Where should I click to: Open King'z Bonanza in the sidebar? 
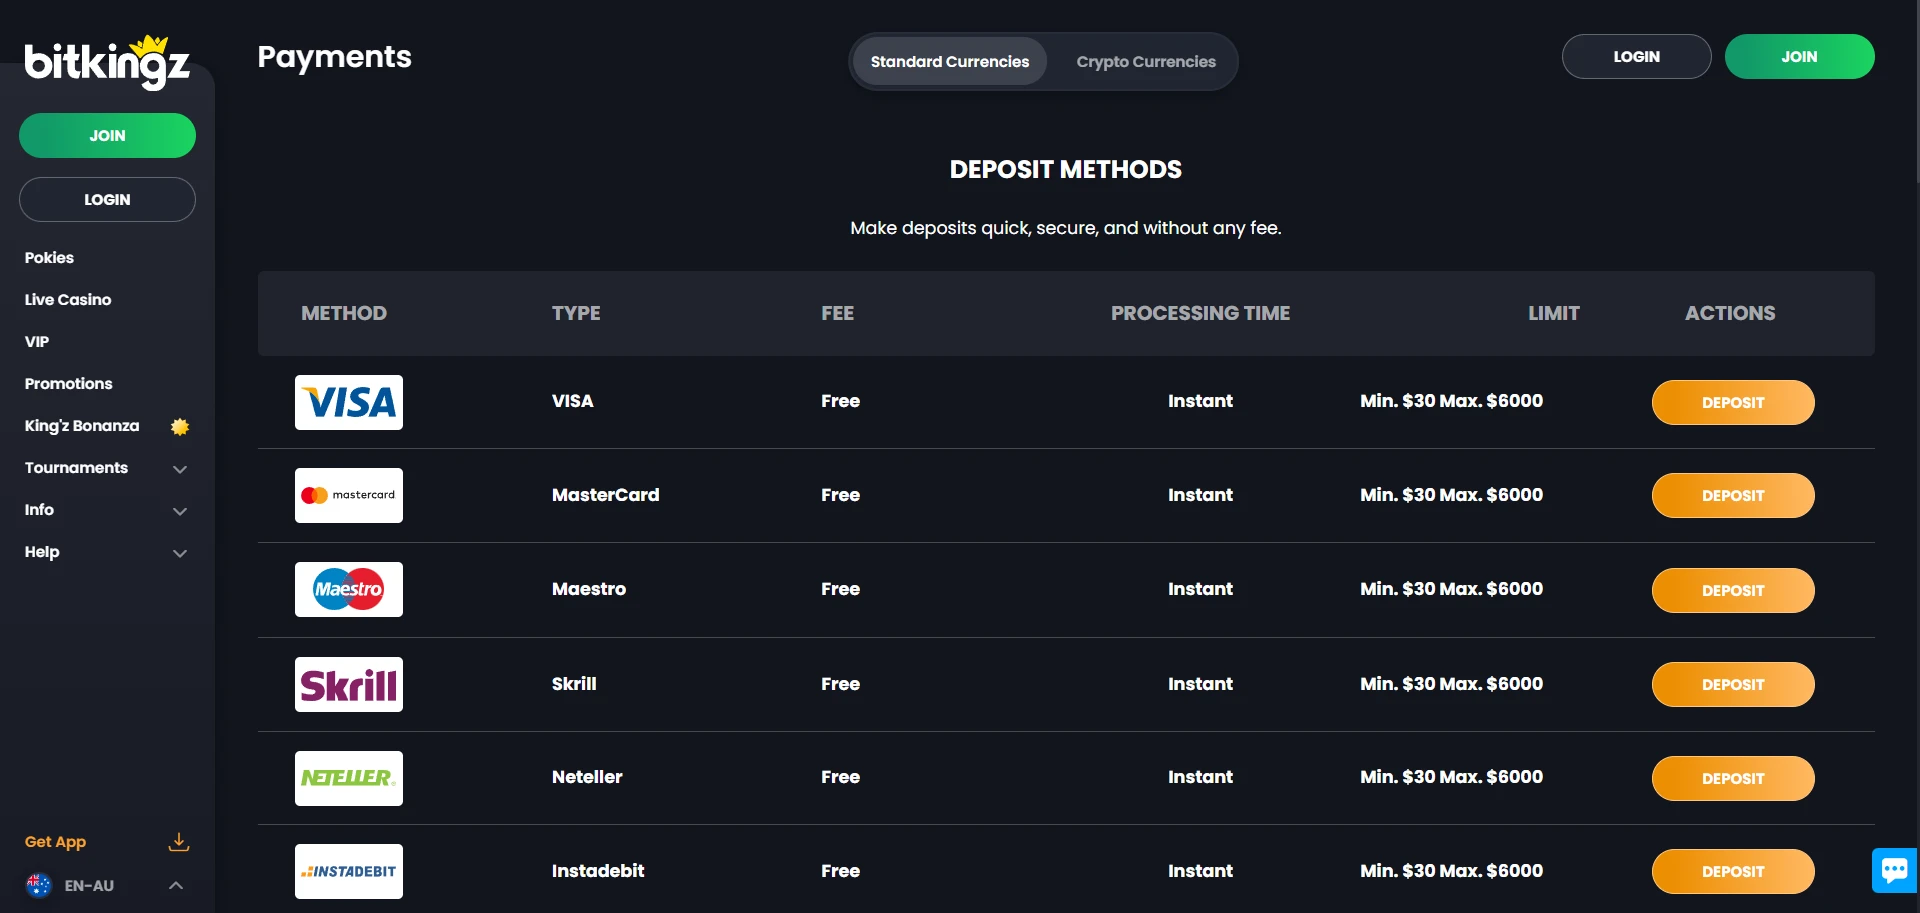(x=82, y=425)
